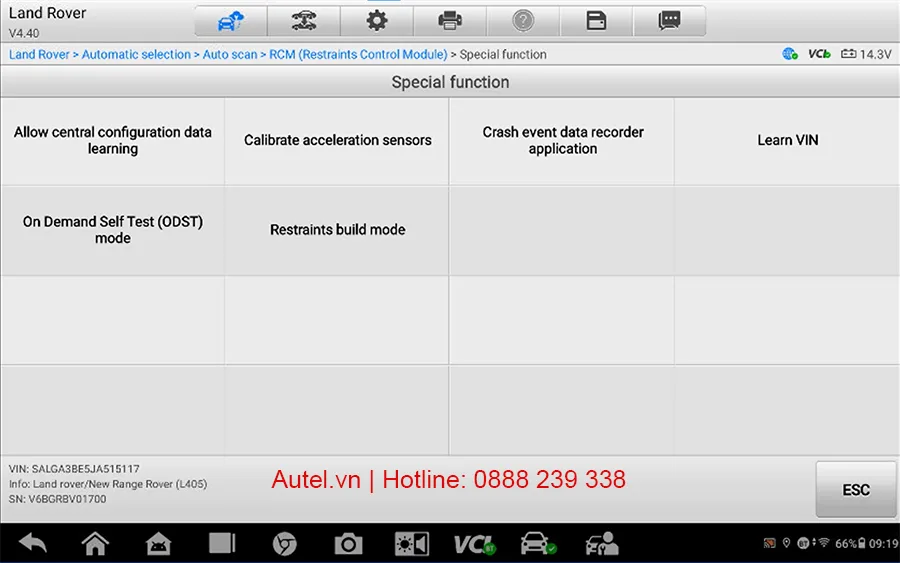
Task: Tap the VCI connection status indicator
Action: (819, 54)
